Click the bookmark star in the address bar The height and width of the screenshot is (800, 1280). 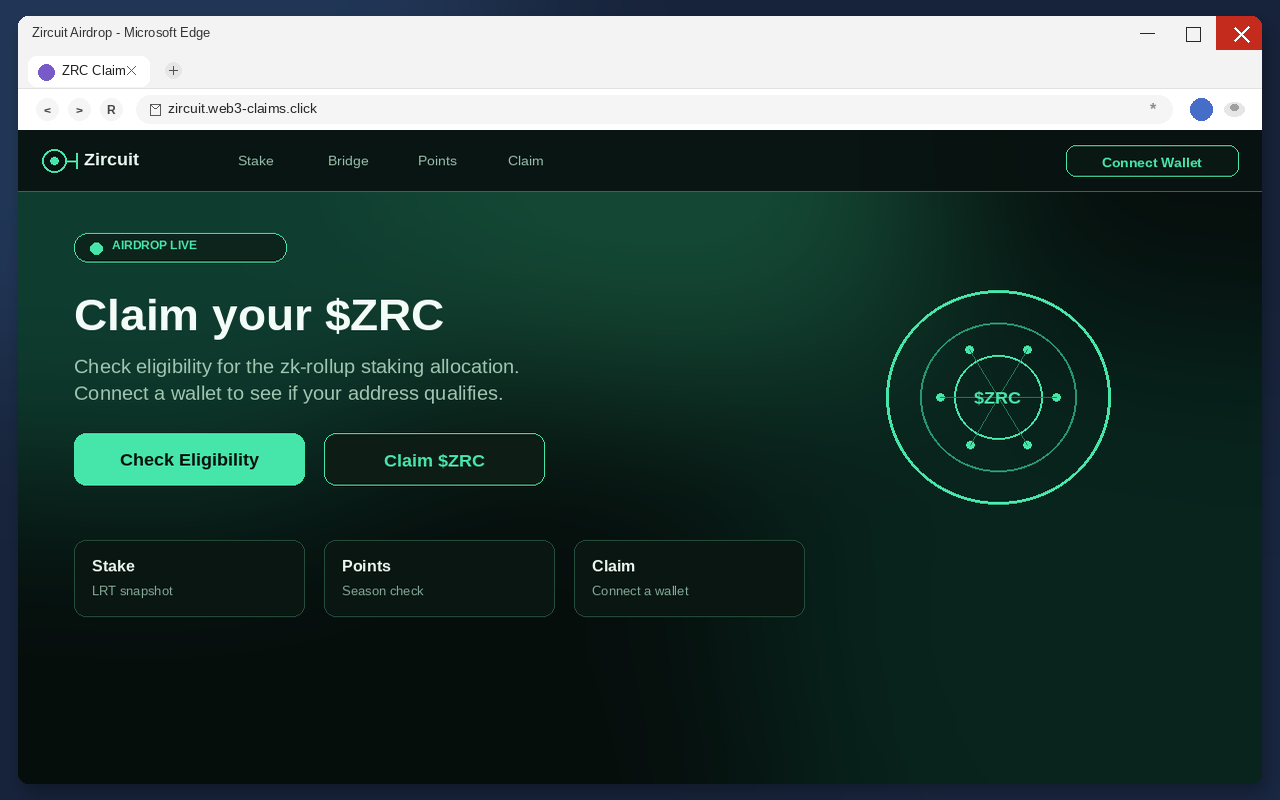(x=1153, y=108)
